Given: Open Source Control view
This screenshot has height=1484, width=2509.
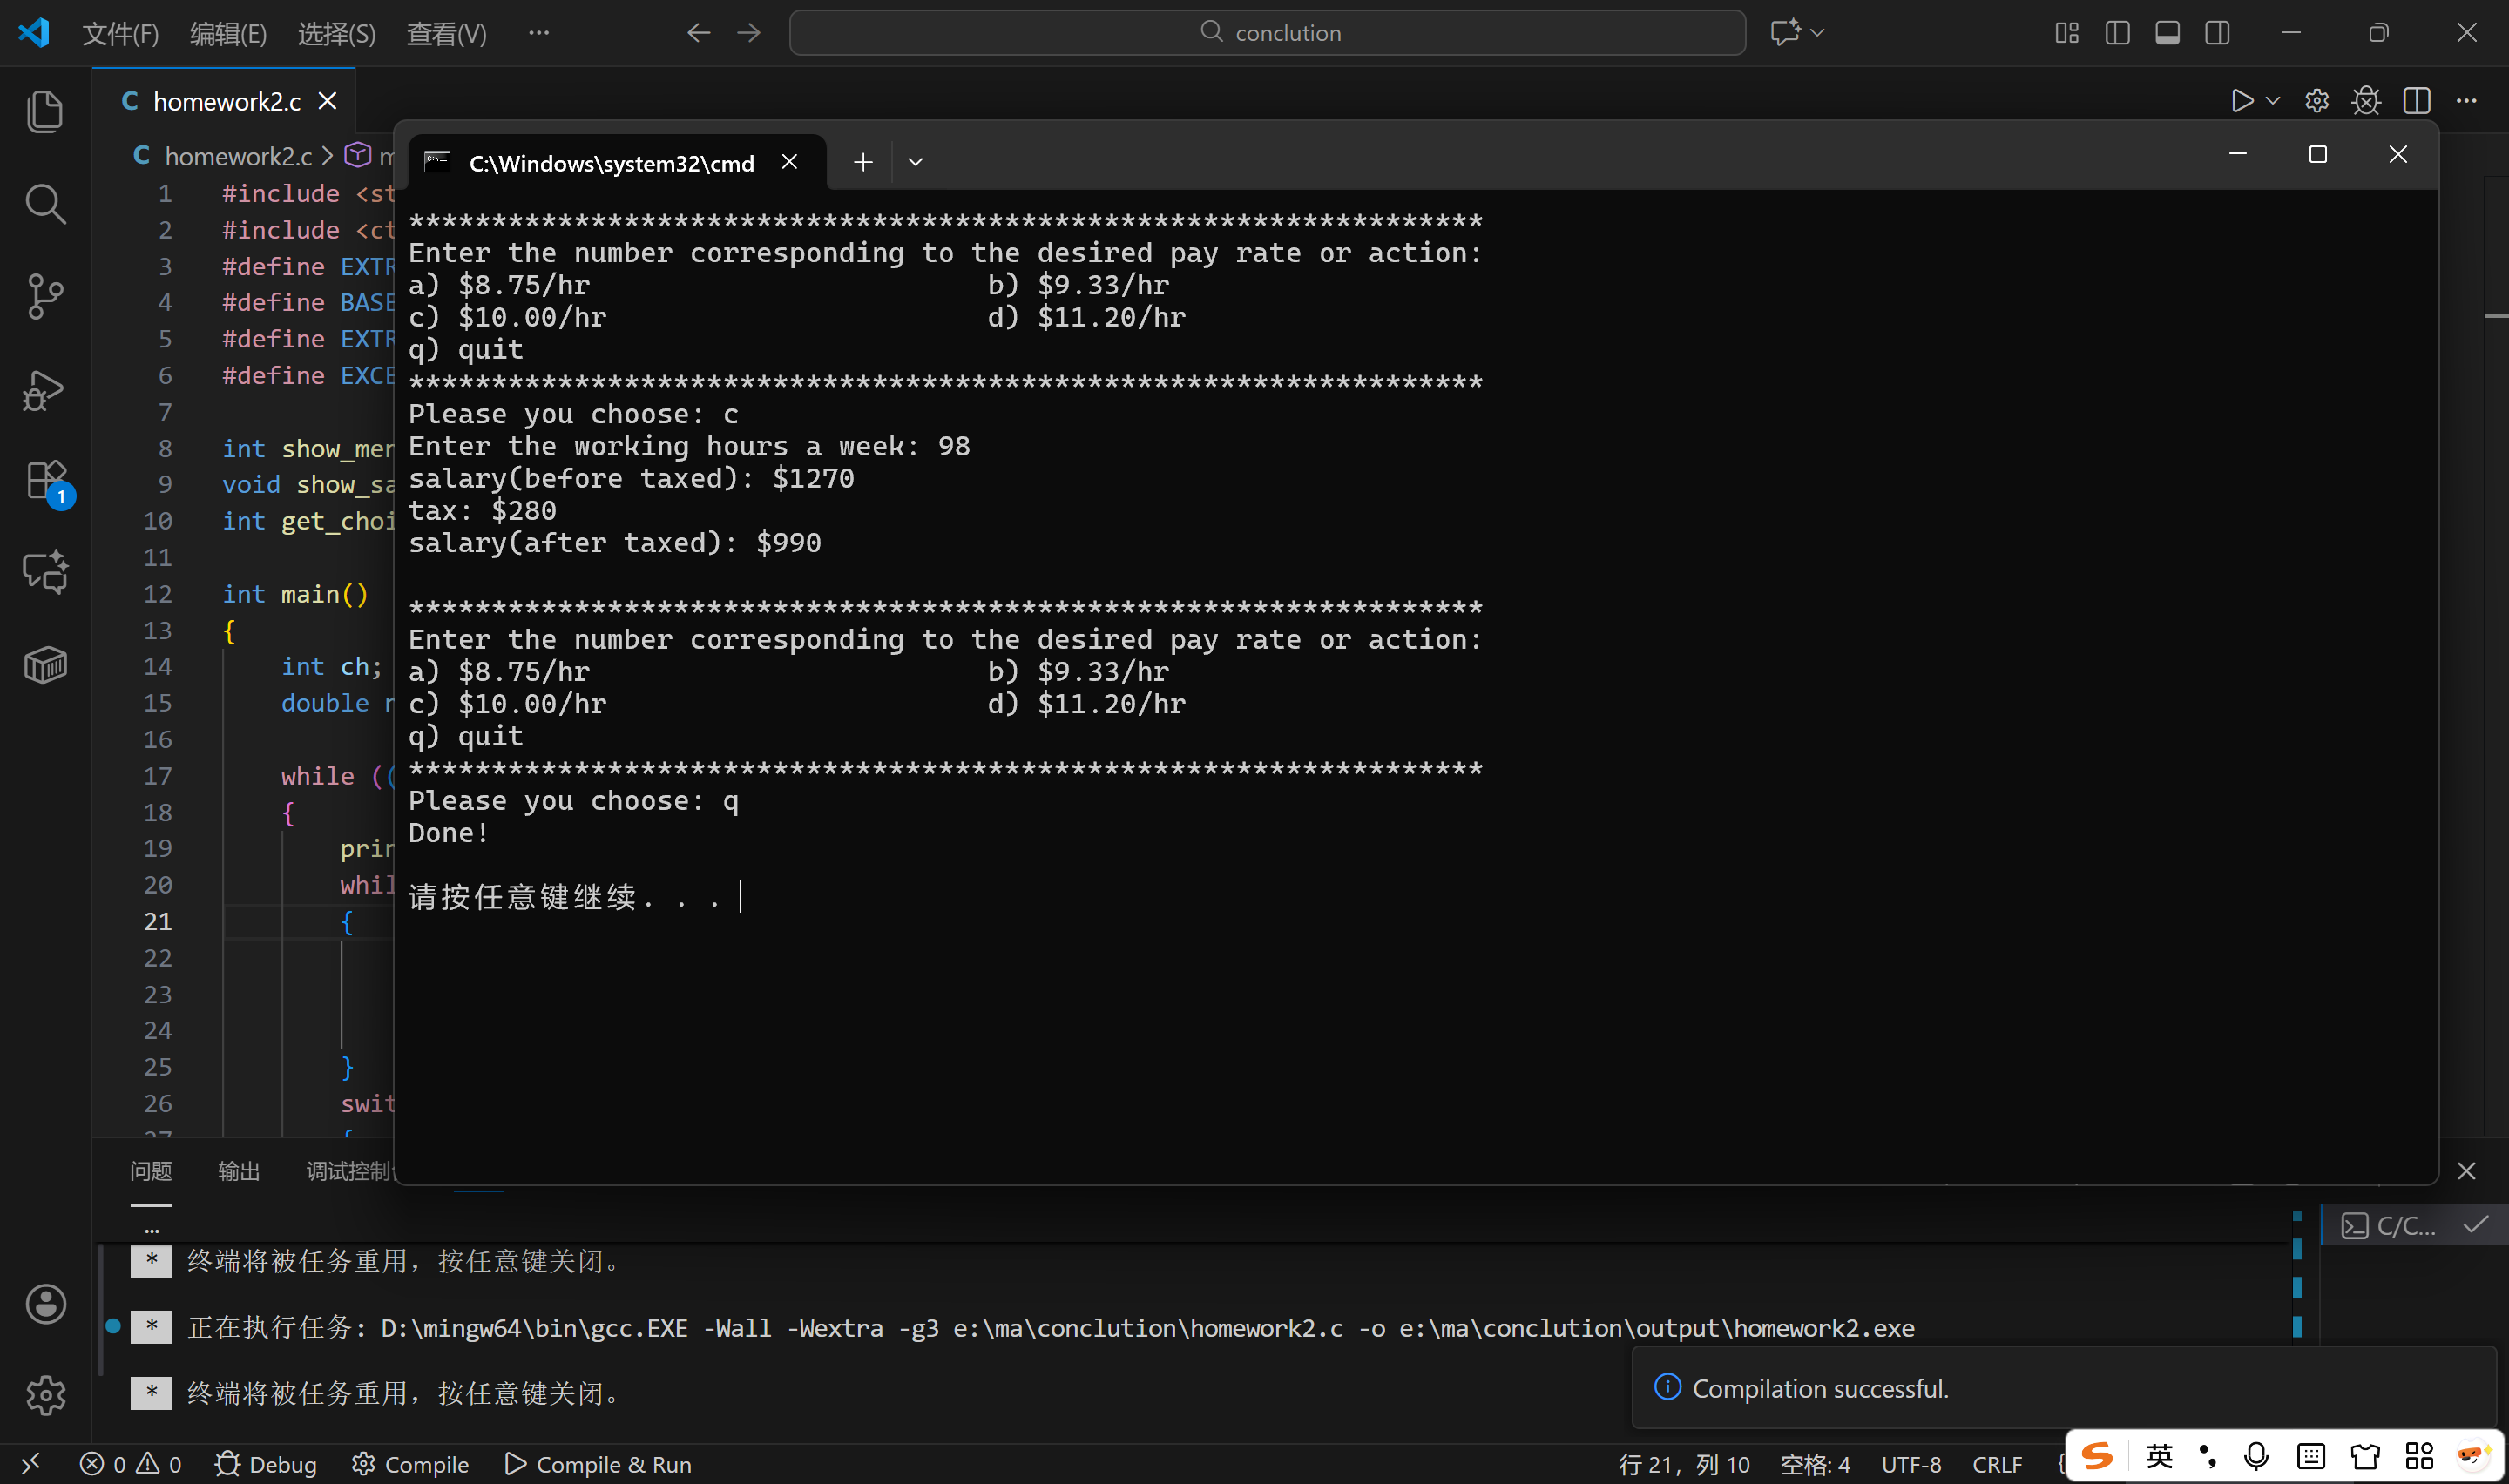Looking at the screenshot, I should [x=45, y=296].
